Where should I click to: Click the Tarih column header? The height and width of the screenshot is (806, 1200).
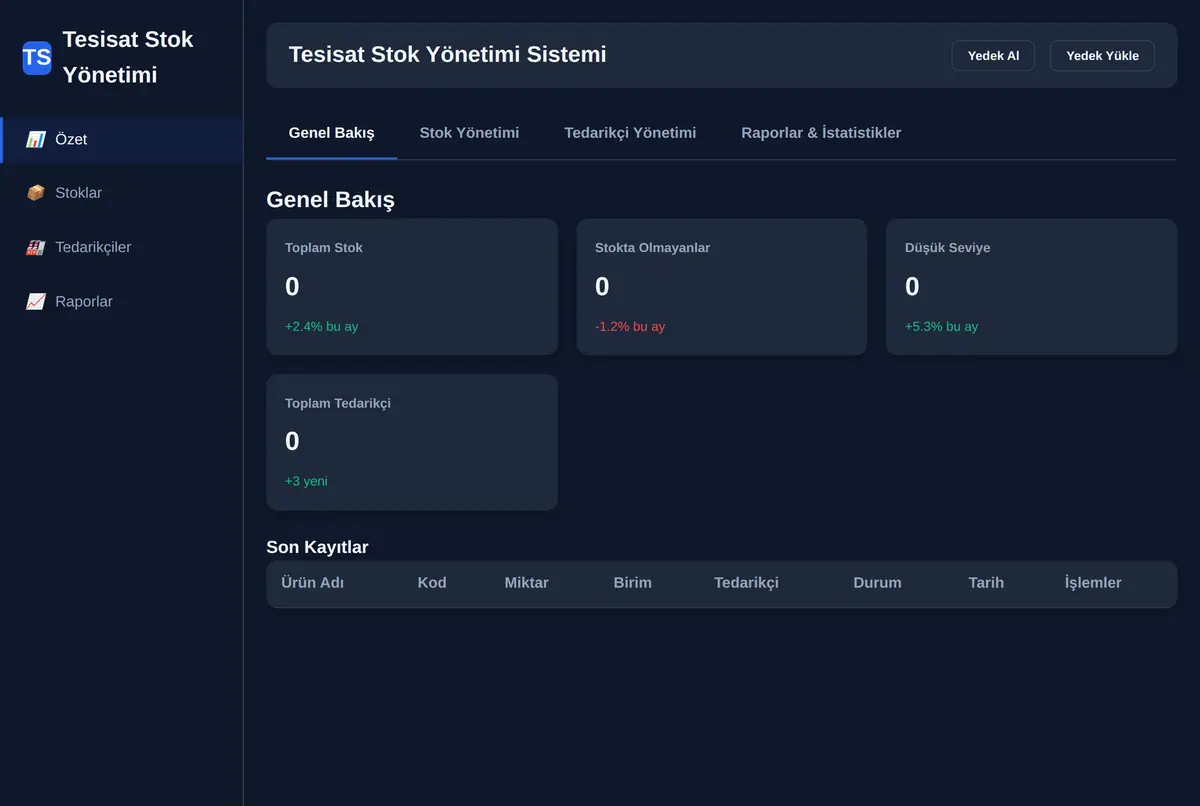tap(986, 583)
